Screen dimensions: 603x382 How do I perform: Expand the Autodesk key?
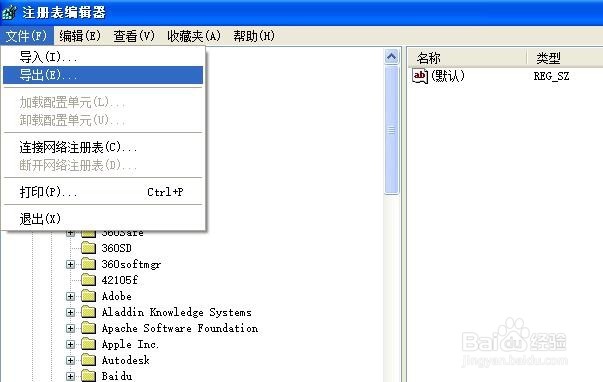70,360
